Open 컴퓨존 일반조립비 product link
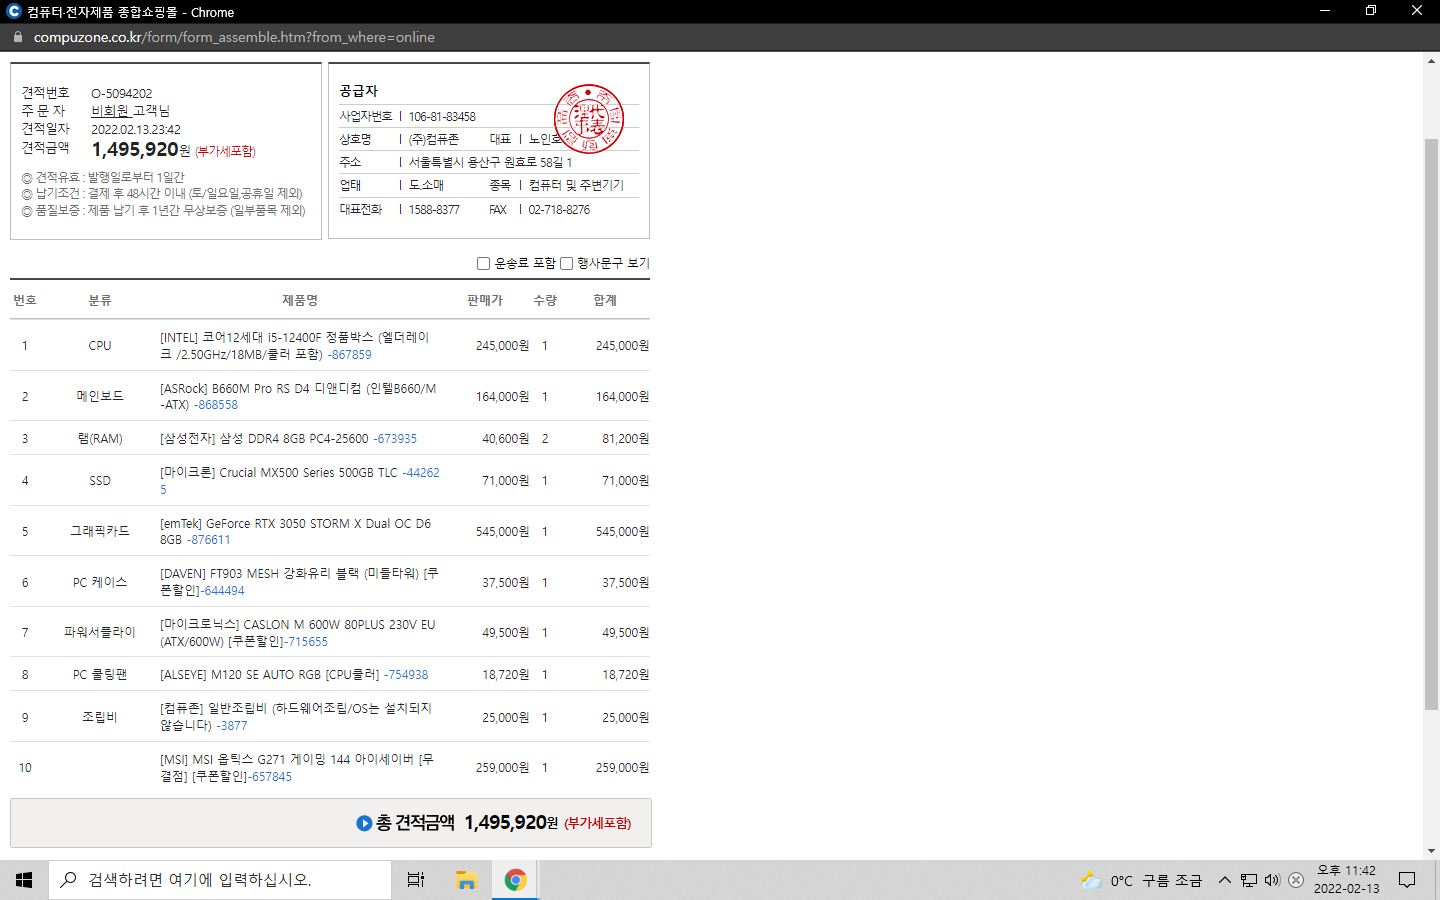The width and height of the screenshot is (1440, 900). point(296,717)
